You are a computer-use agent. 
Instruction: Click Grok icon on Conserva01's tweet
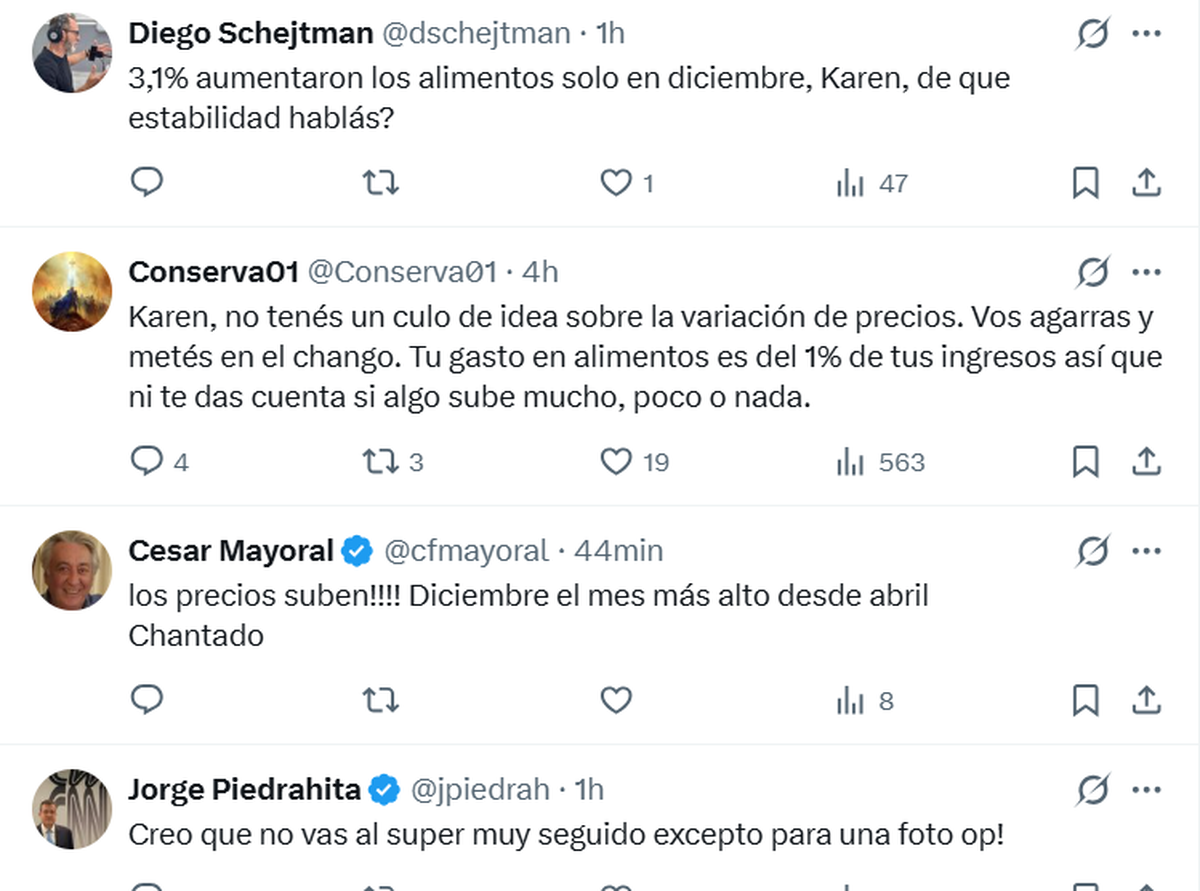(x=1093, y=272)
